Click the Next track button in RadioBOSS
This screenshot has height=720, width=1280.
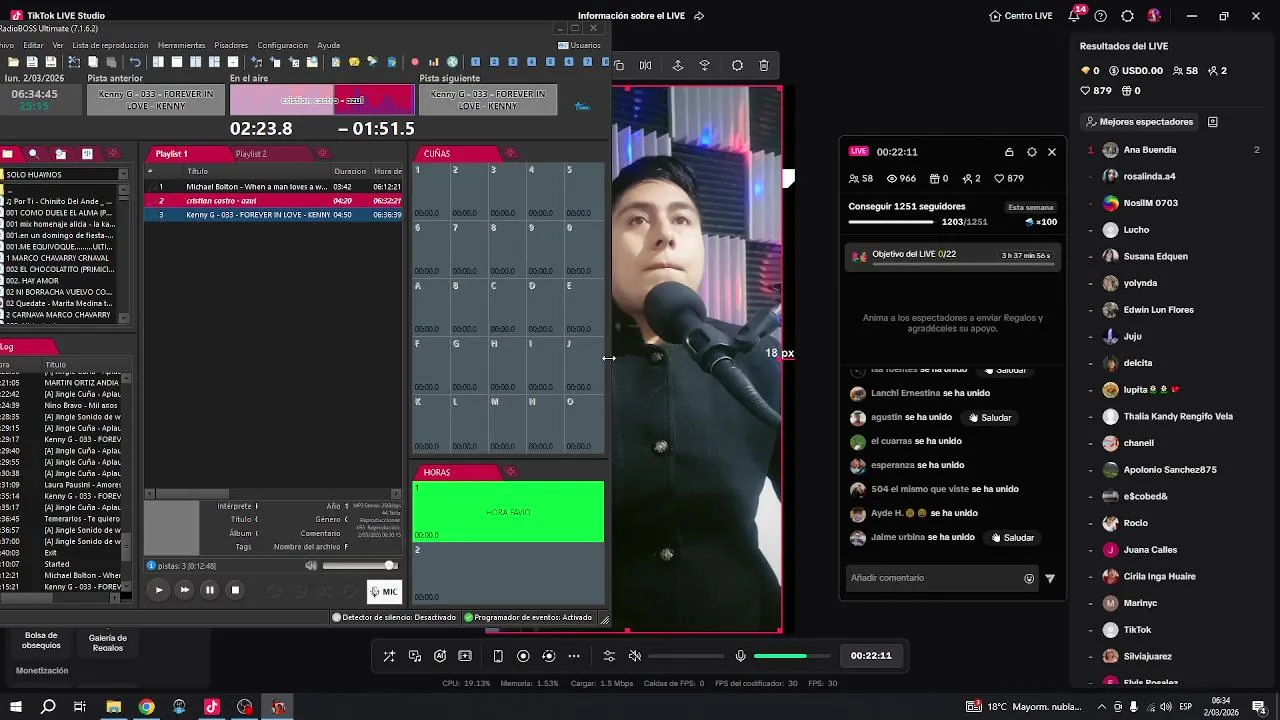point(184,590)
